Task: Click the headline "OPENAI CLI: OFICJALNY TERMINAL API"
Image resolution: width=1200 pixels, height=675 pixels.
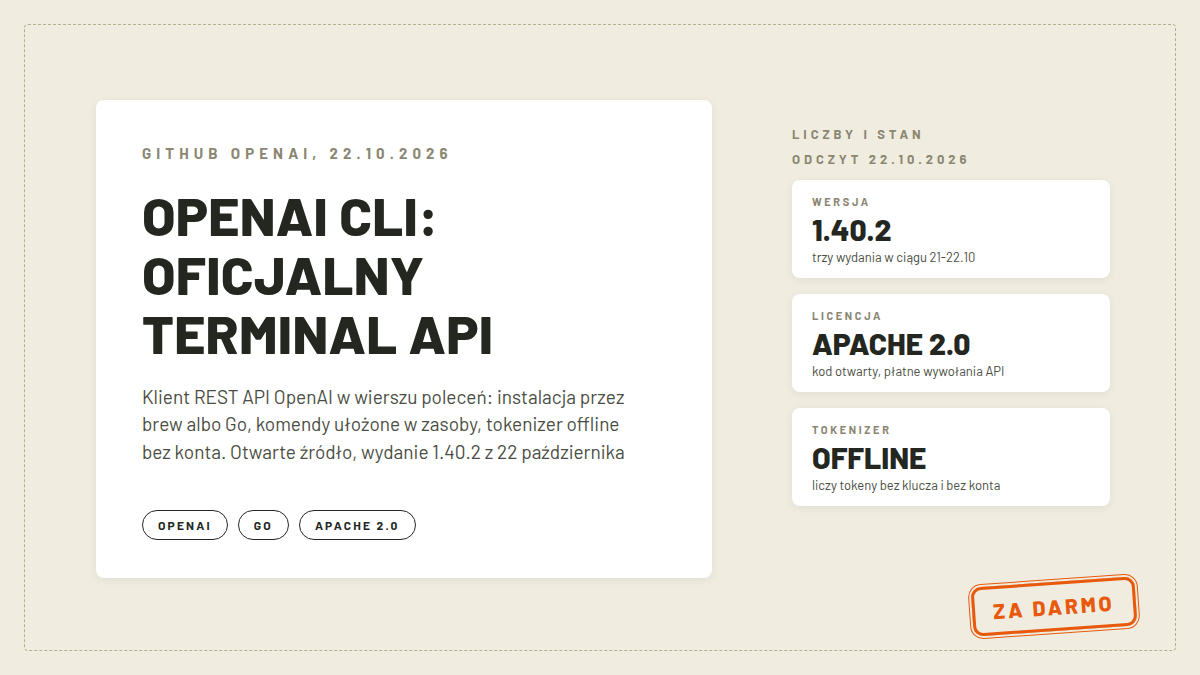Action: (x=318, y=276)
